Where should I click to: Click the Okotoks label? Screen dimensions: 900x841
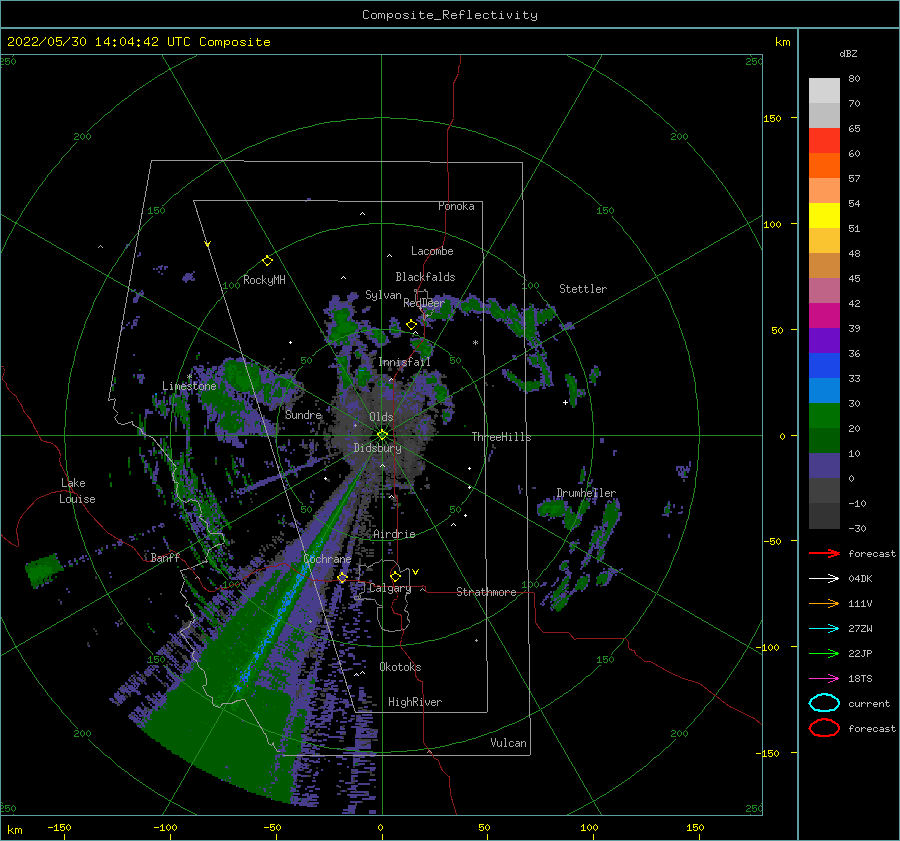click(x=400, y=667)
